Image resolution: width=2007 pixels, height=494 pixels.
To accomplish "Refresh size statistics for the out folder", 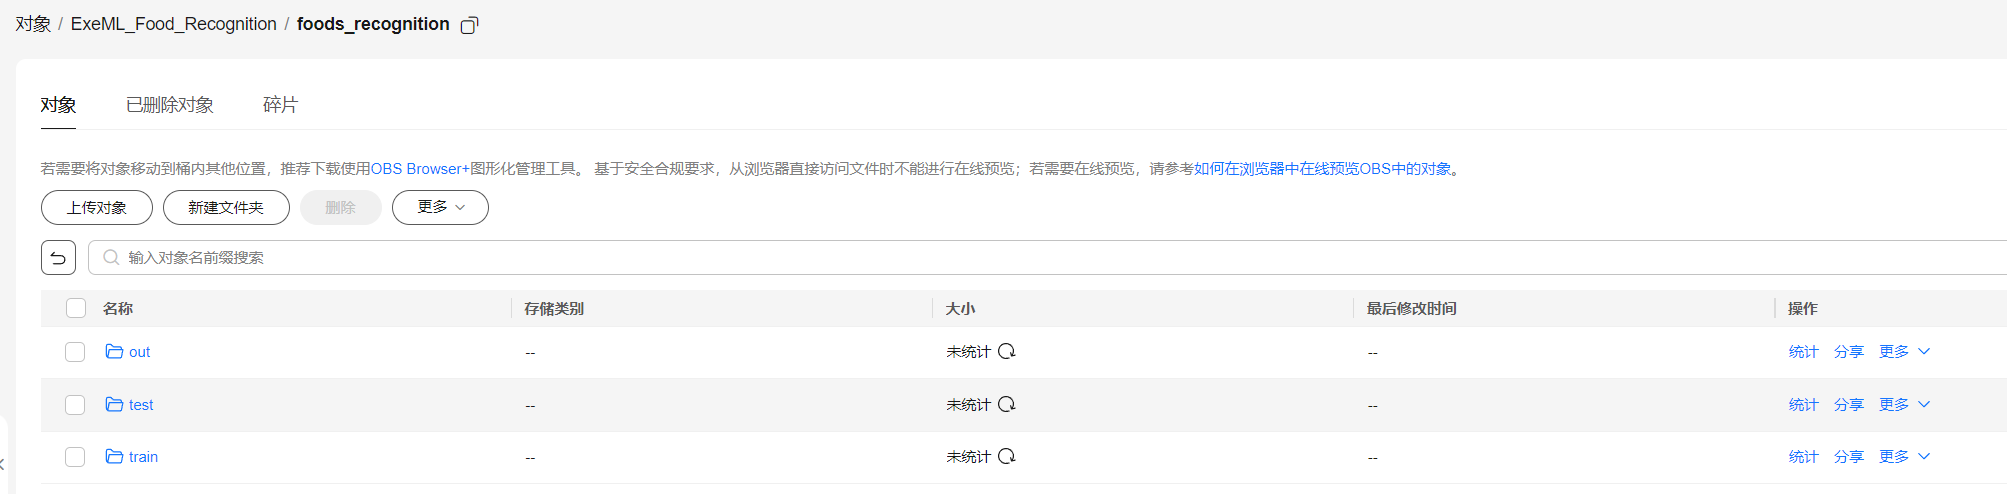I will 1007,351.
